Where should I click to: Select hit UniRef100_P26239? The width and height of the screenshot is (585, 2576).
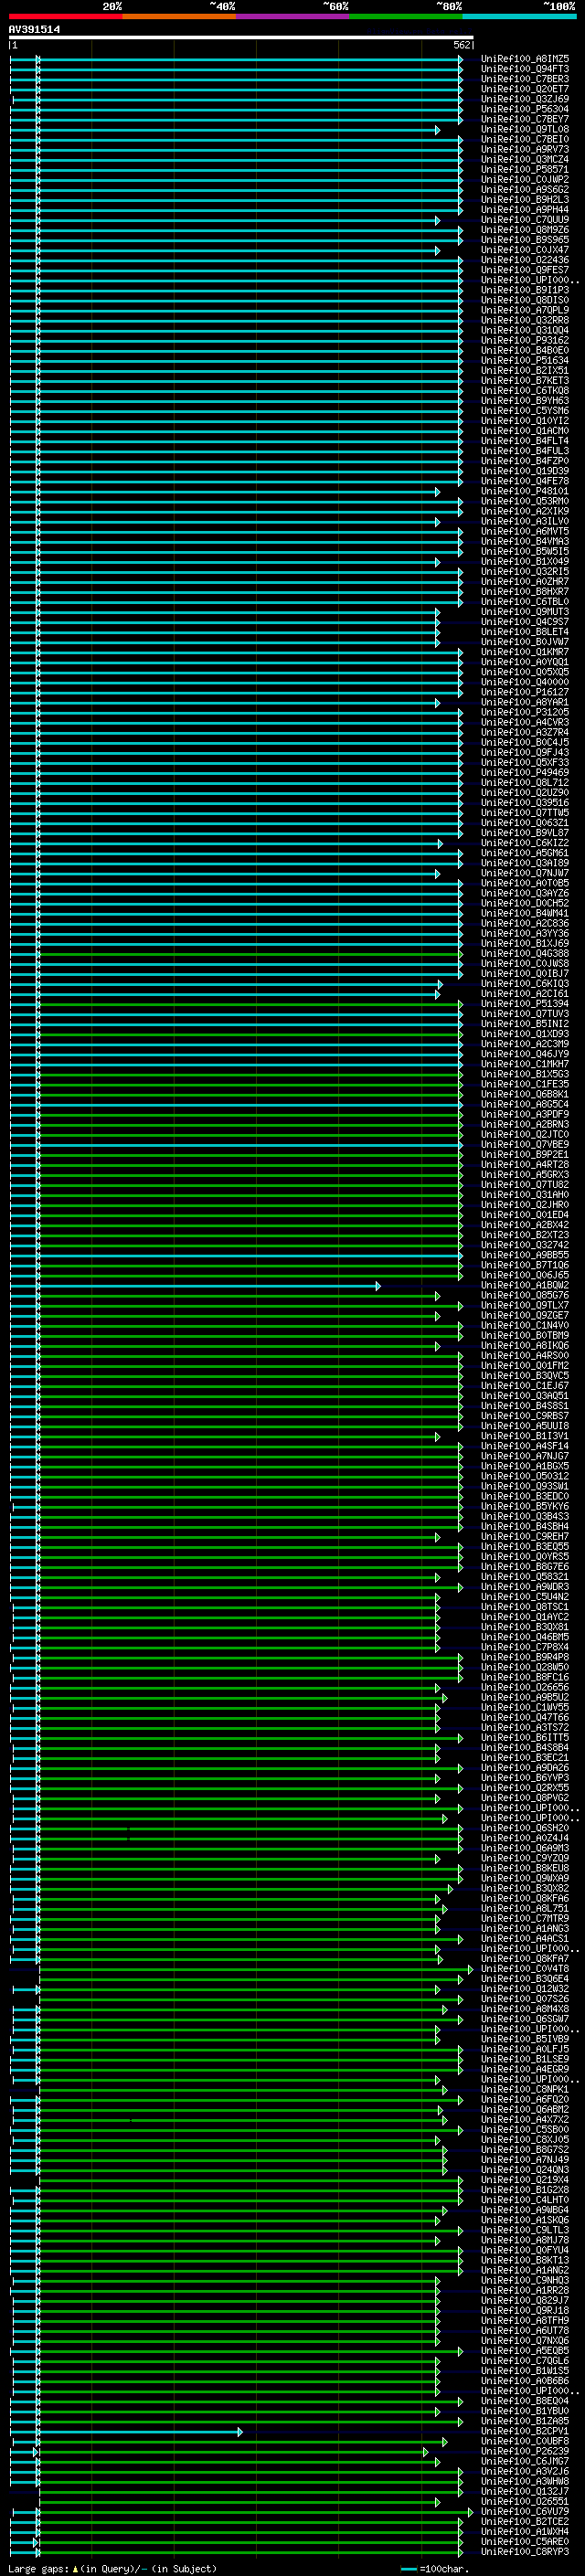click(x=525, y=2451)
